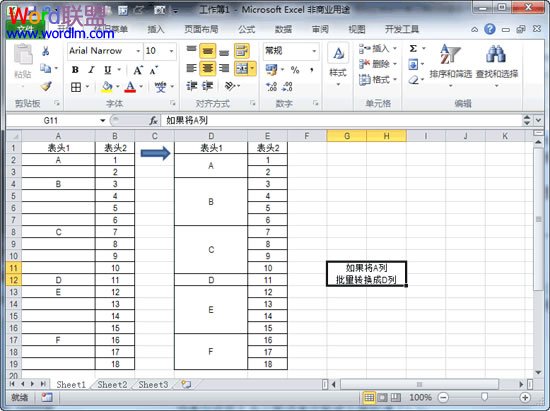Open the Arial Narrow font name dropdown

105,51
